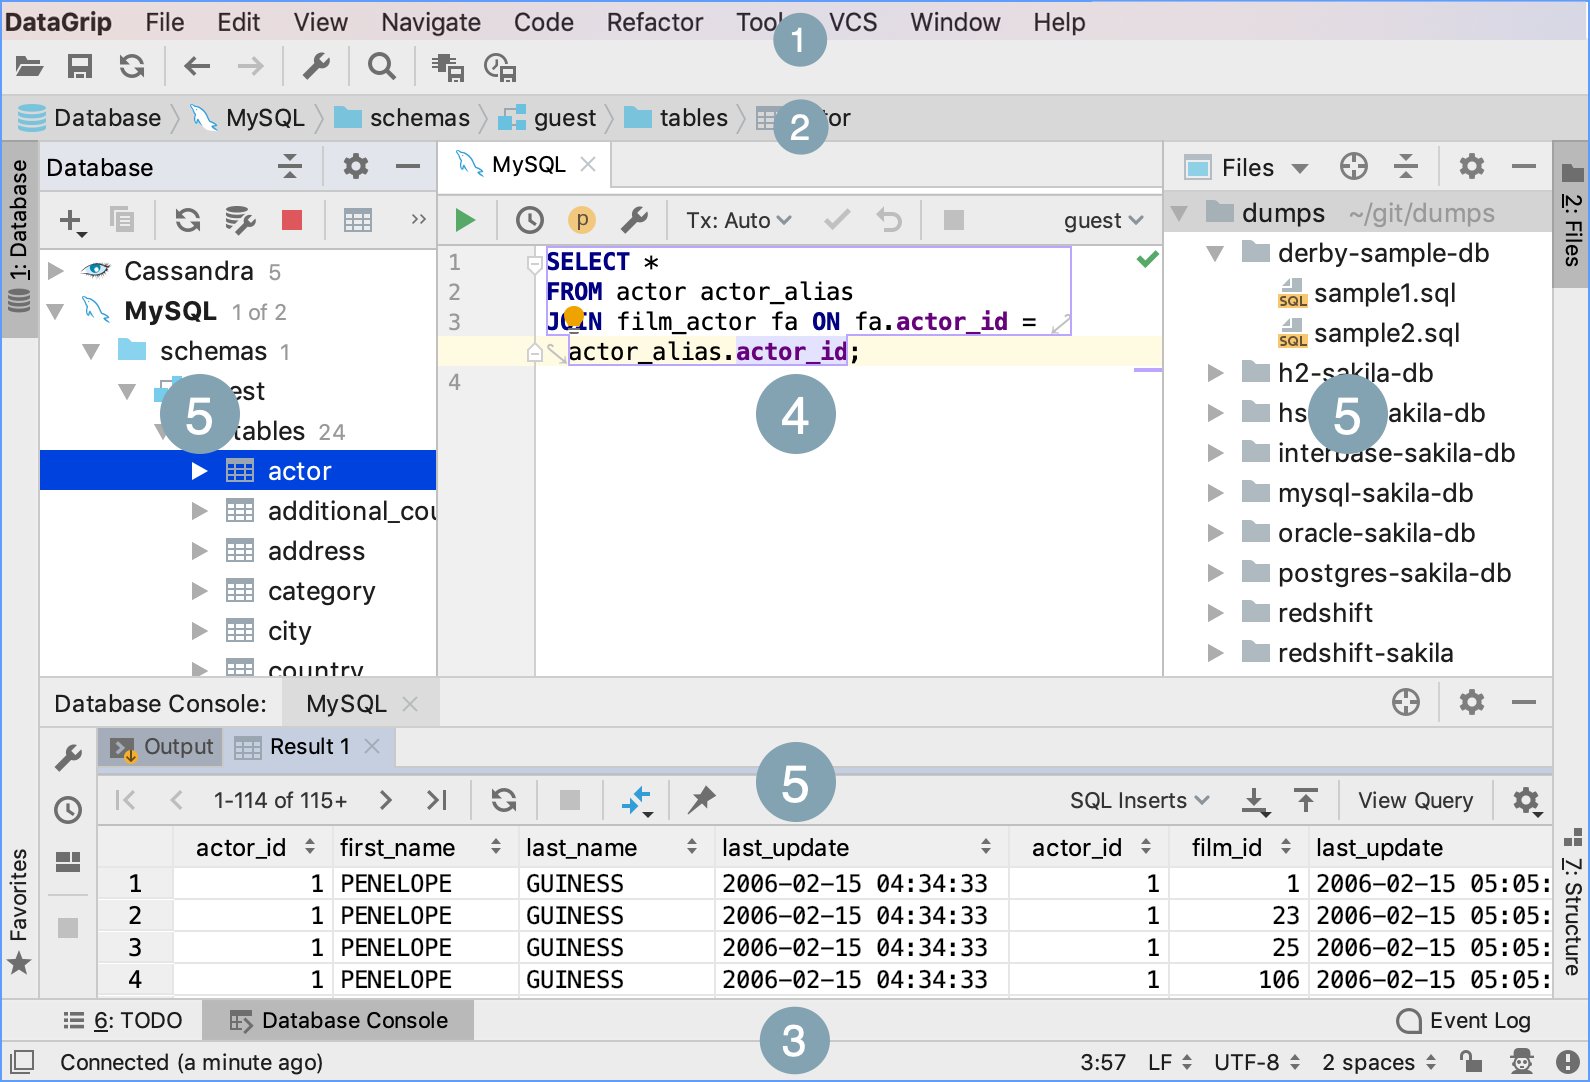
Task: Open the Refactor menu
Action: 655,22
